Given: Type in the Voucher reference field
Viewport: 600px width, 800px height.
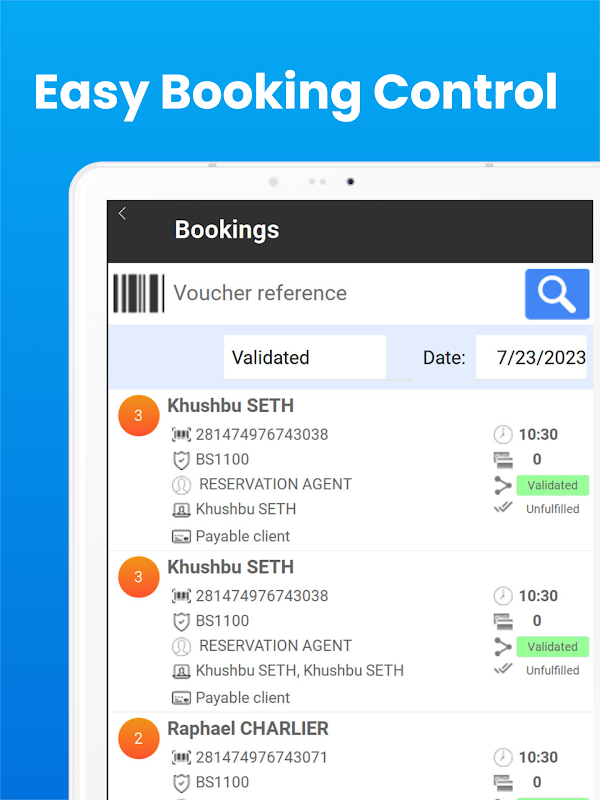Looking at the screenshot, I should (x=340, y=293).
